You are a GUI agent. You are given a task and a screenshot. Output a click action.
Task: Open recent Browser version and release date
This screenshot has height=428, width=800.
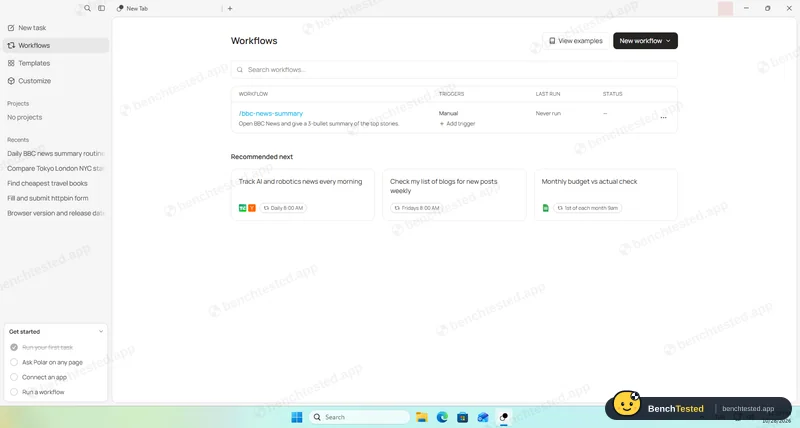[56, 213]
